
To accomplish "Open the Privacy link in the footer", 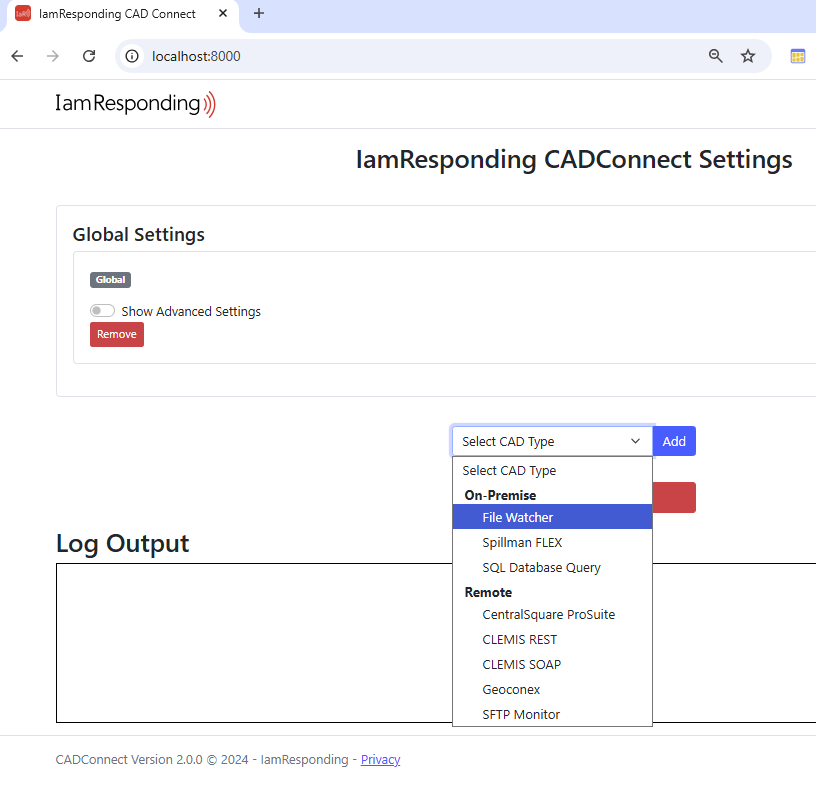I will [x=380, y=759].
